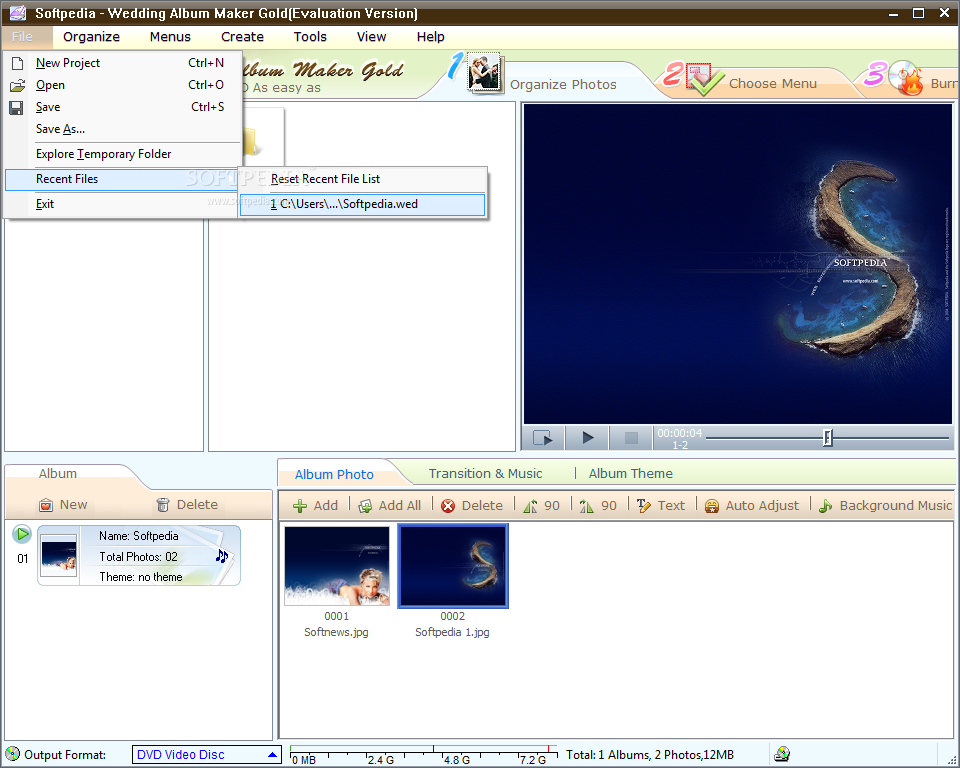Viewport: 960px width, 768px height.
Task: Switch to the Album Photo tab
Action: [334, 474]
